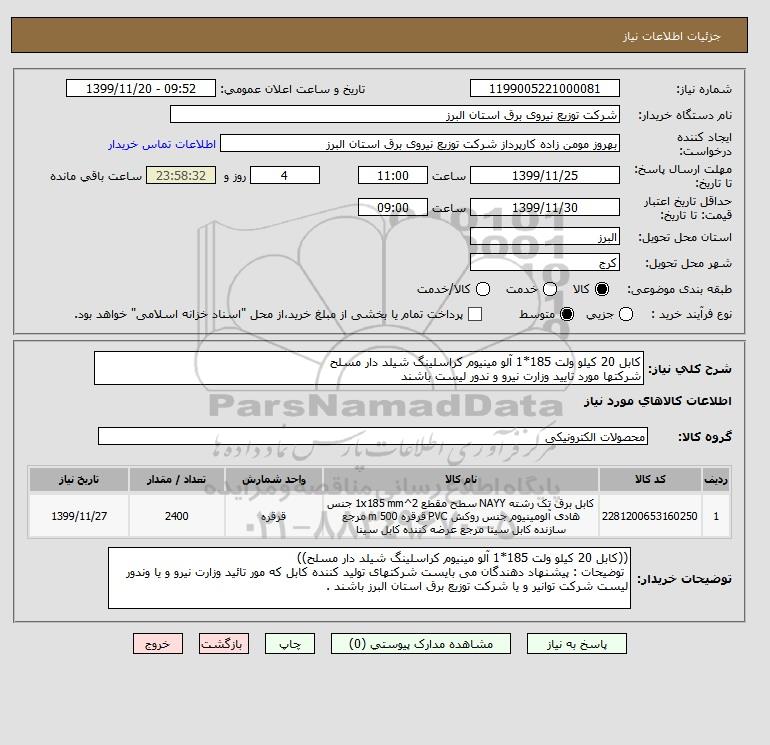Check the Islamic treasury payment checkbox
This screenshot has width=770, height=745.
(x=475, y=314)
